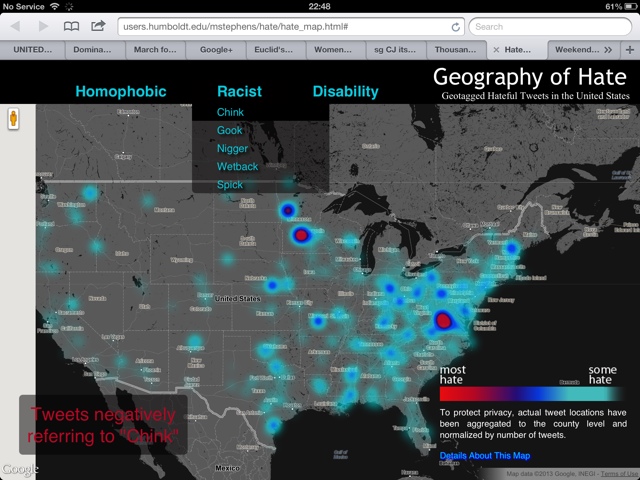Click the red hotspot in Virginia

pyautogui.click(x=443, y=320)
